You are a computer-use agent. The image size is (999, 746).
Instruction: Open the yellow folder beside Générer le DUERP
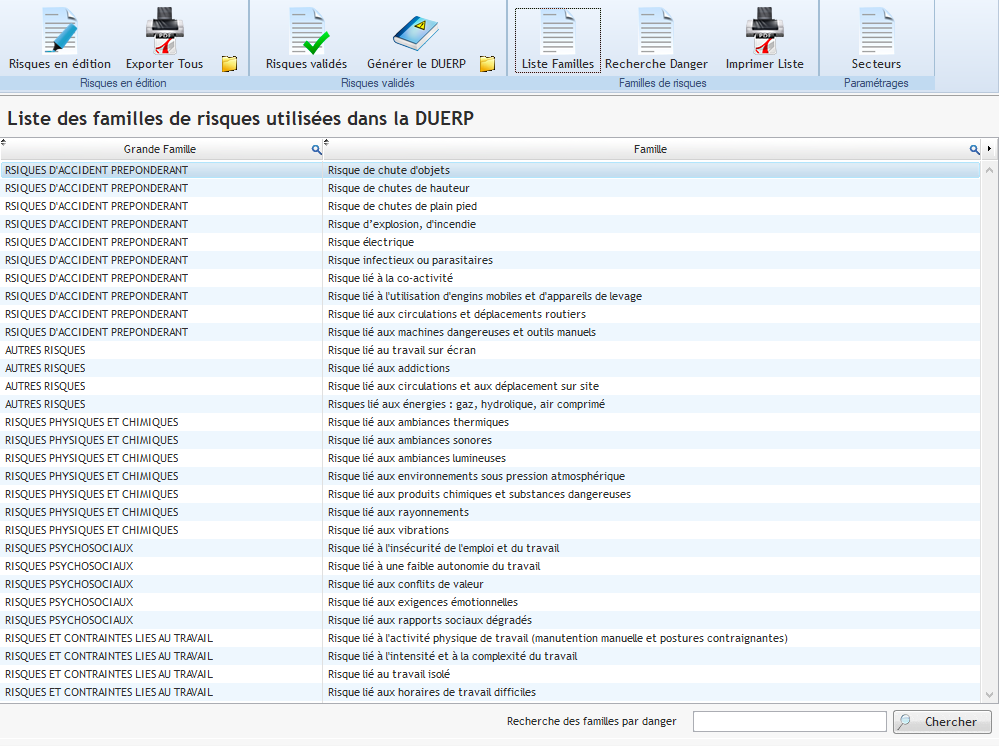[x=487, y=64]
